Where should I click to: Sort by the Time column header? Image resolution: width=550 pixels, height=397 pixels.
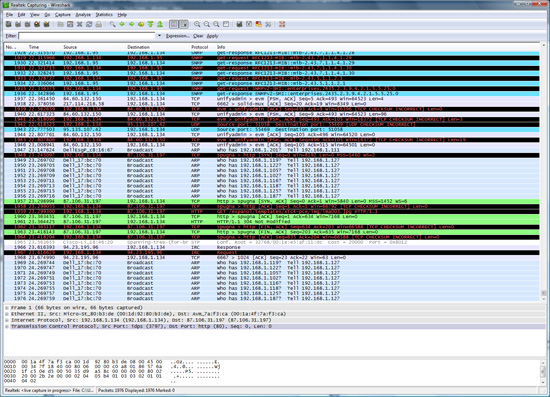(44, 47)
